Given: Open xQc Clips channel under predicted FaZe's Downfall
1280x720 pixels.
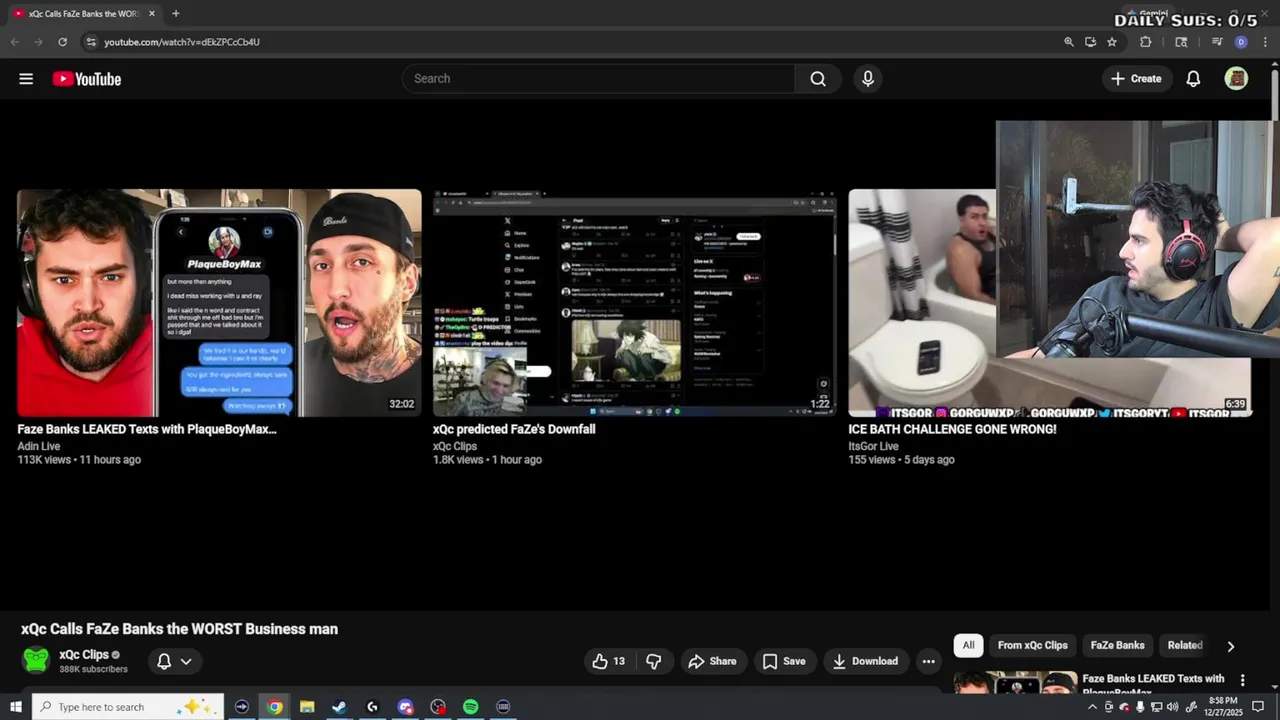Looking at the screenshot, I should tap(455, 446).
